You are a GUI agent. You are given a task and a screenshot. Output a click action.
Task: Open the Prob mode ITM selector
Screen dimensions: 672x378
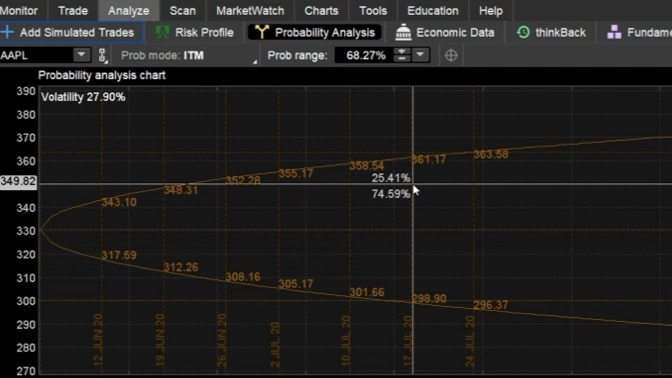[189, 56]
